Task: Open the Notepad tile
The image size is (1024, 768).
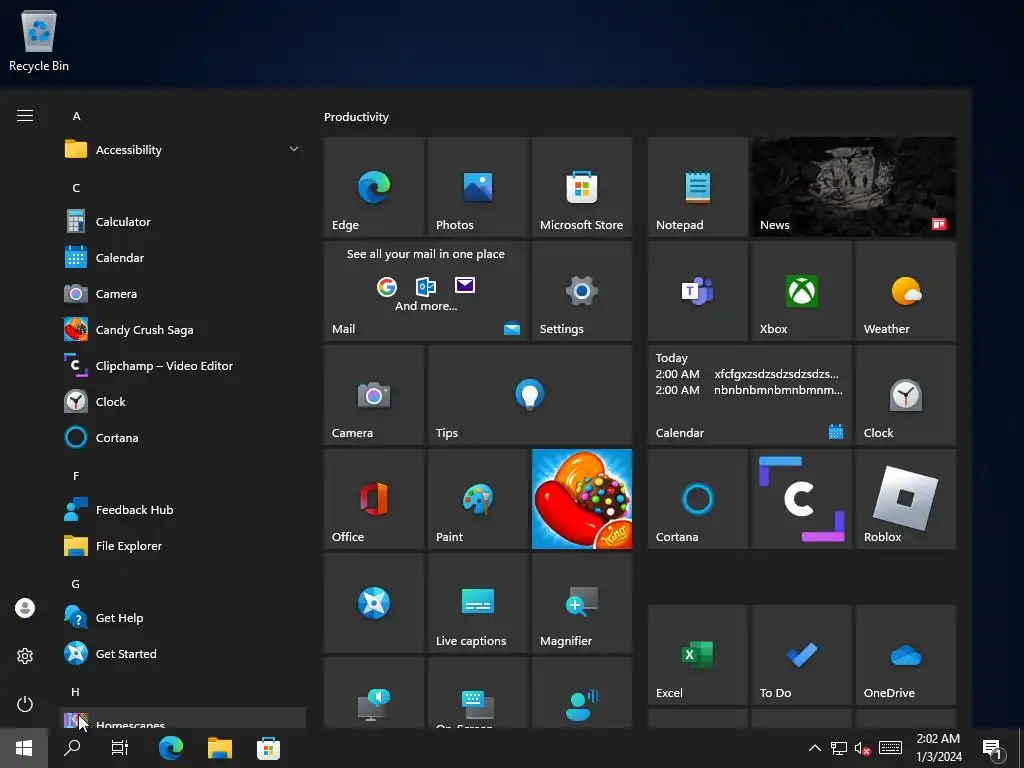Action: [697, 187]
